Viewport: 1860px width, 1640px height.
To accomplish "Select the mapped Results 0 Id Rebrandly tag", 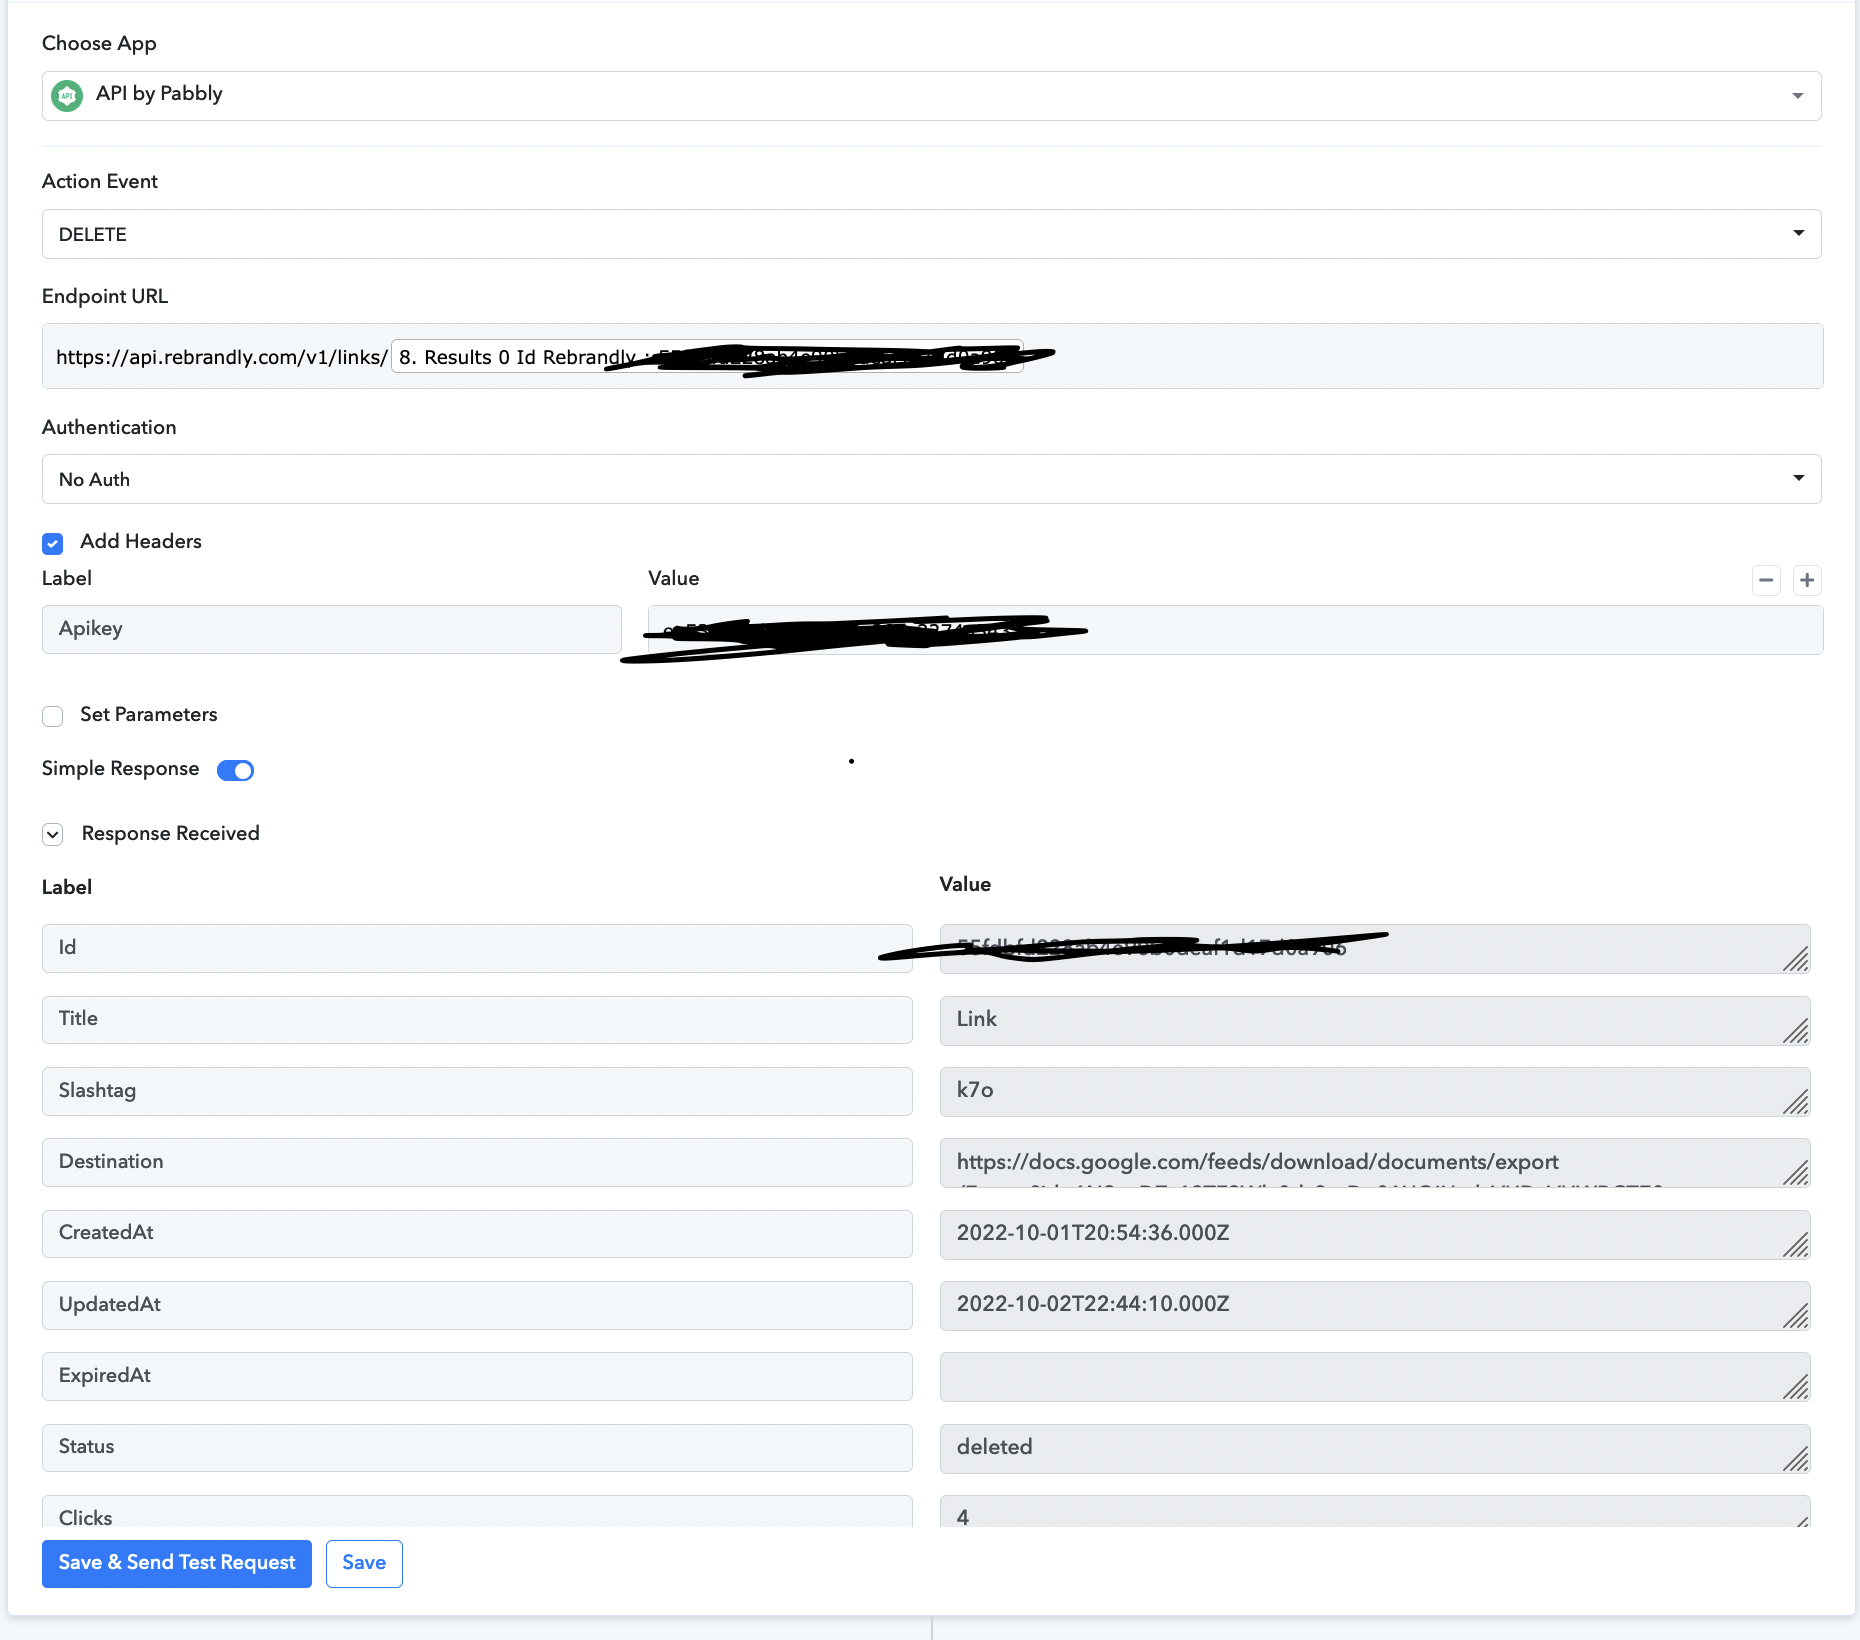I will click(x=707, y=357).
